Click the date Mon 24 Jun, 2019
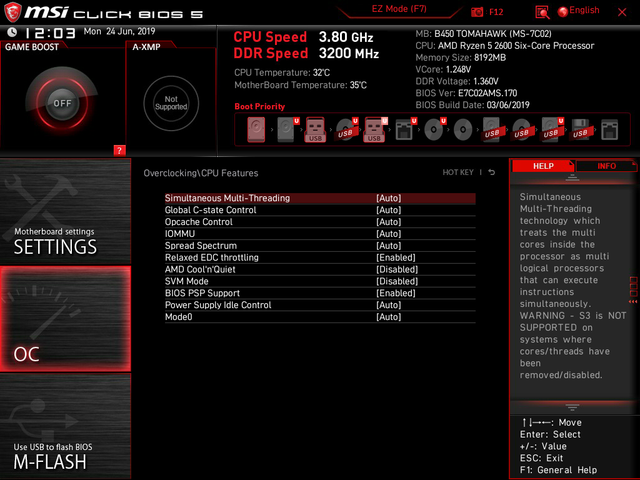The image size is (640, 480). [x=119, y=31]
